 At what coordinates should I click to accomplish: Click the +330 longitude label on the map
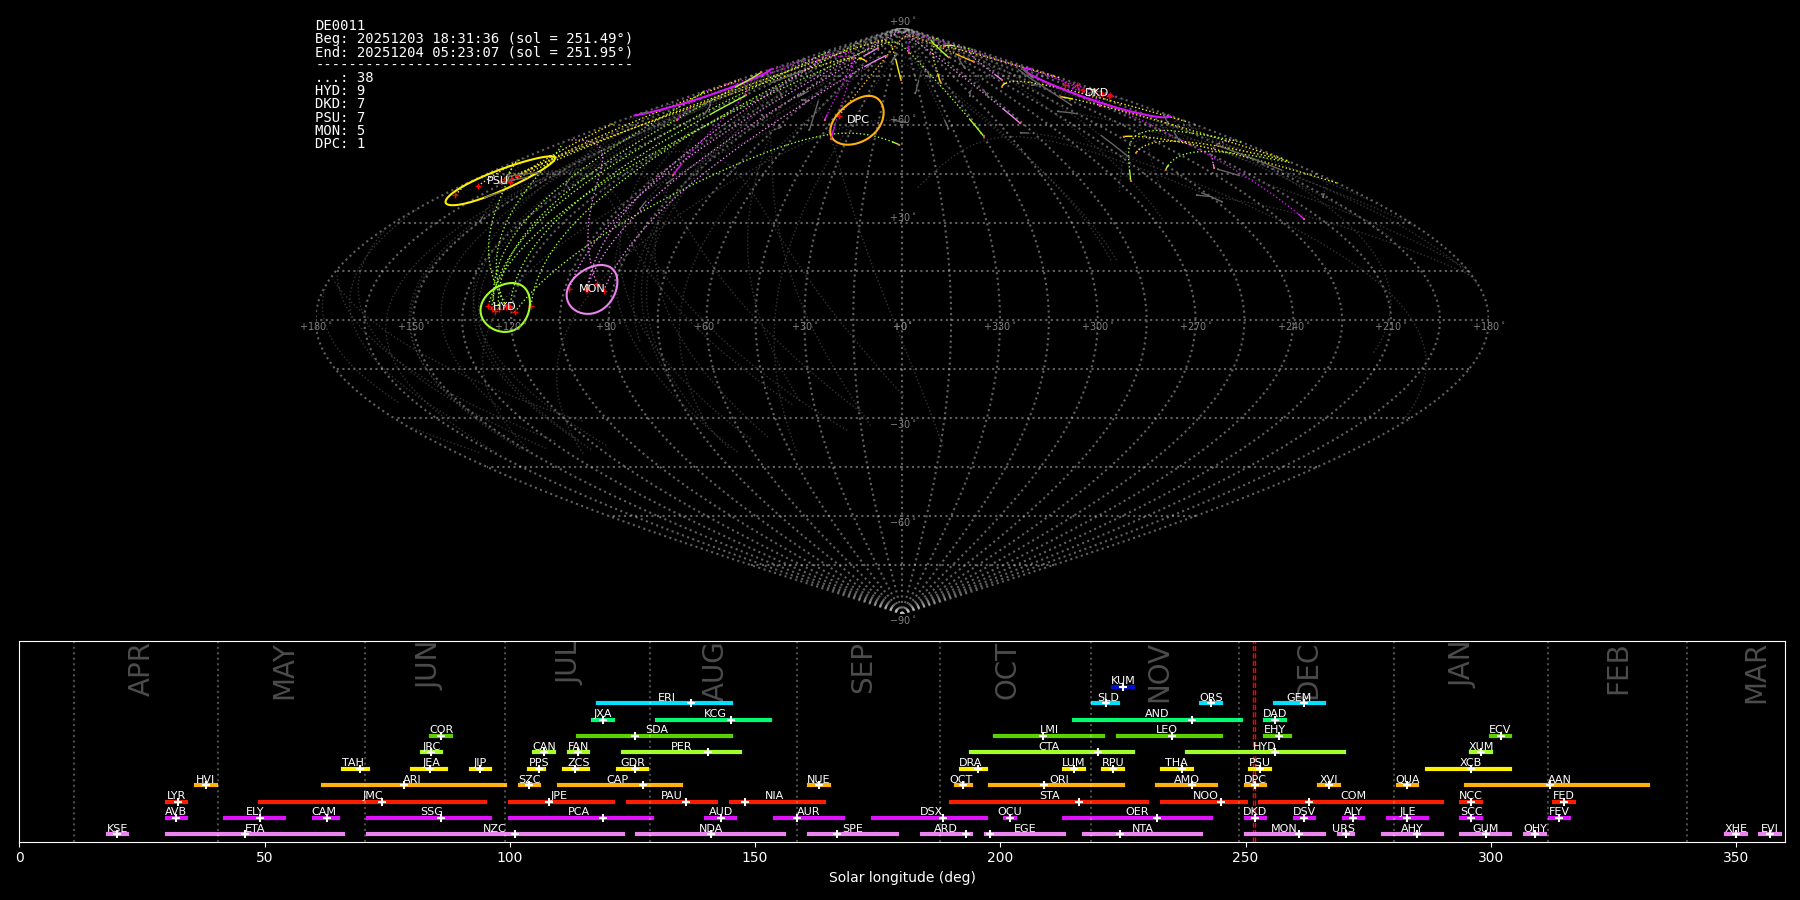pyautogui.click(x=997, y=327)
